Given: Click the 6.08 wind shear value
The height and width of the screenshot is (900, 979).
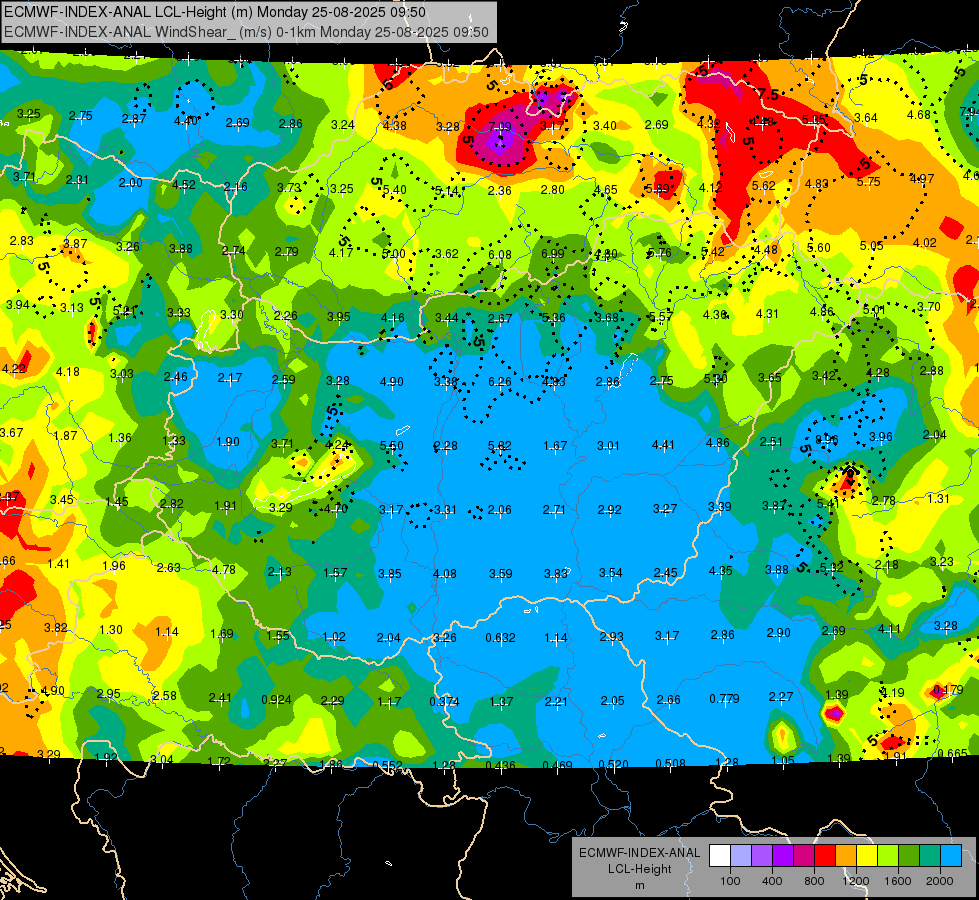Looking at the screenshot, I should 499,255.
